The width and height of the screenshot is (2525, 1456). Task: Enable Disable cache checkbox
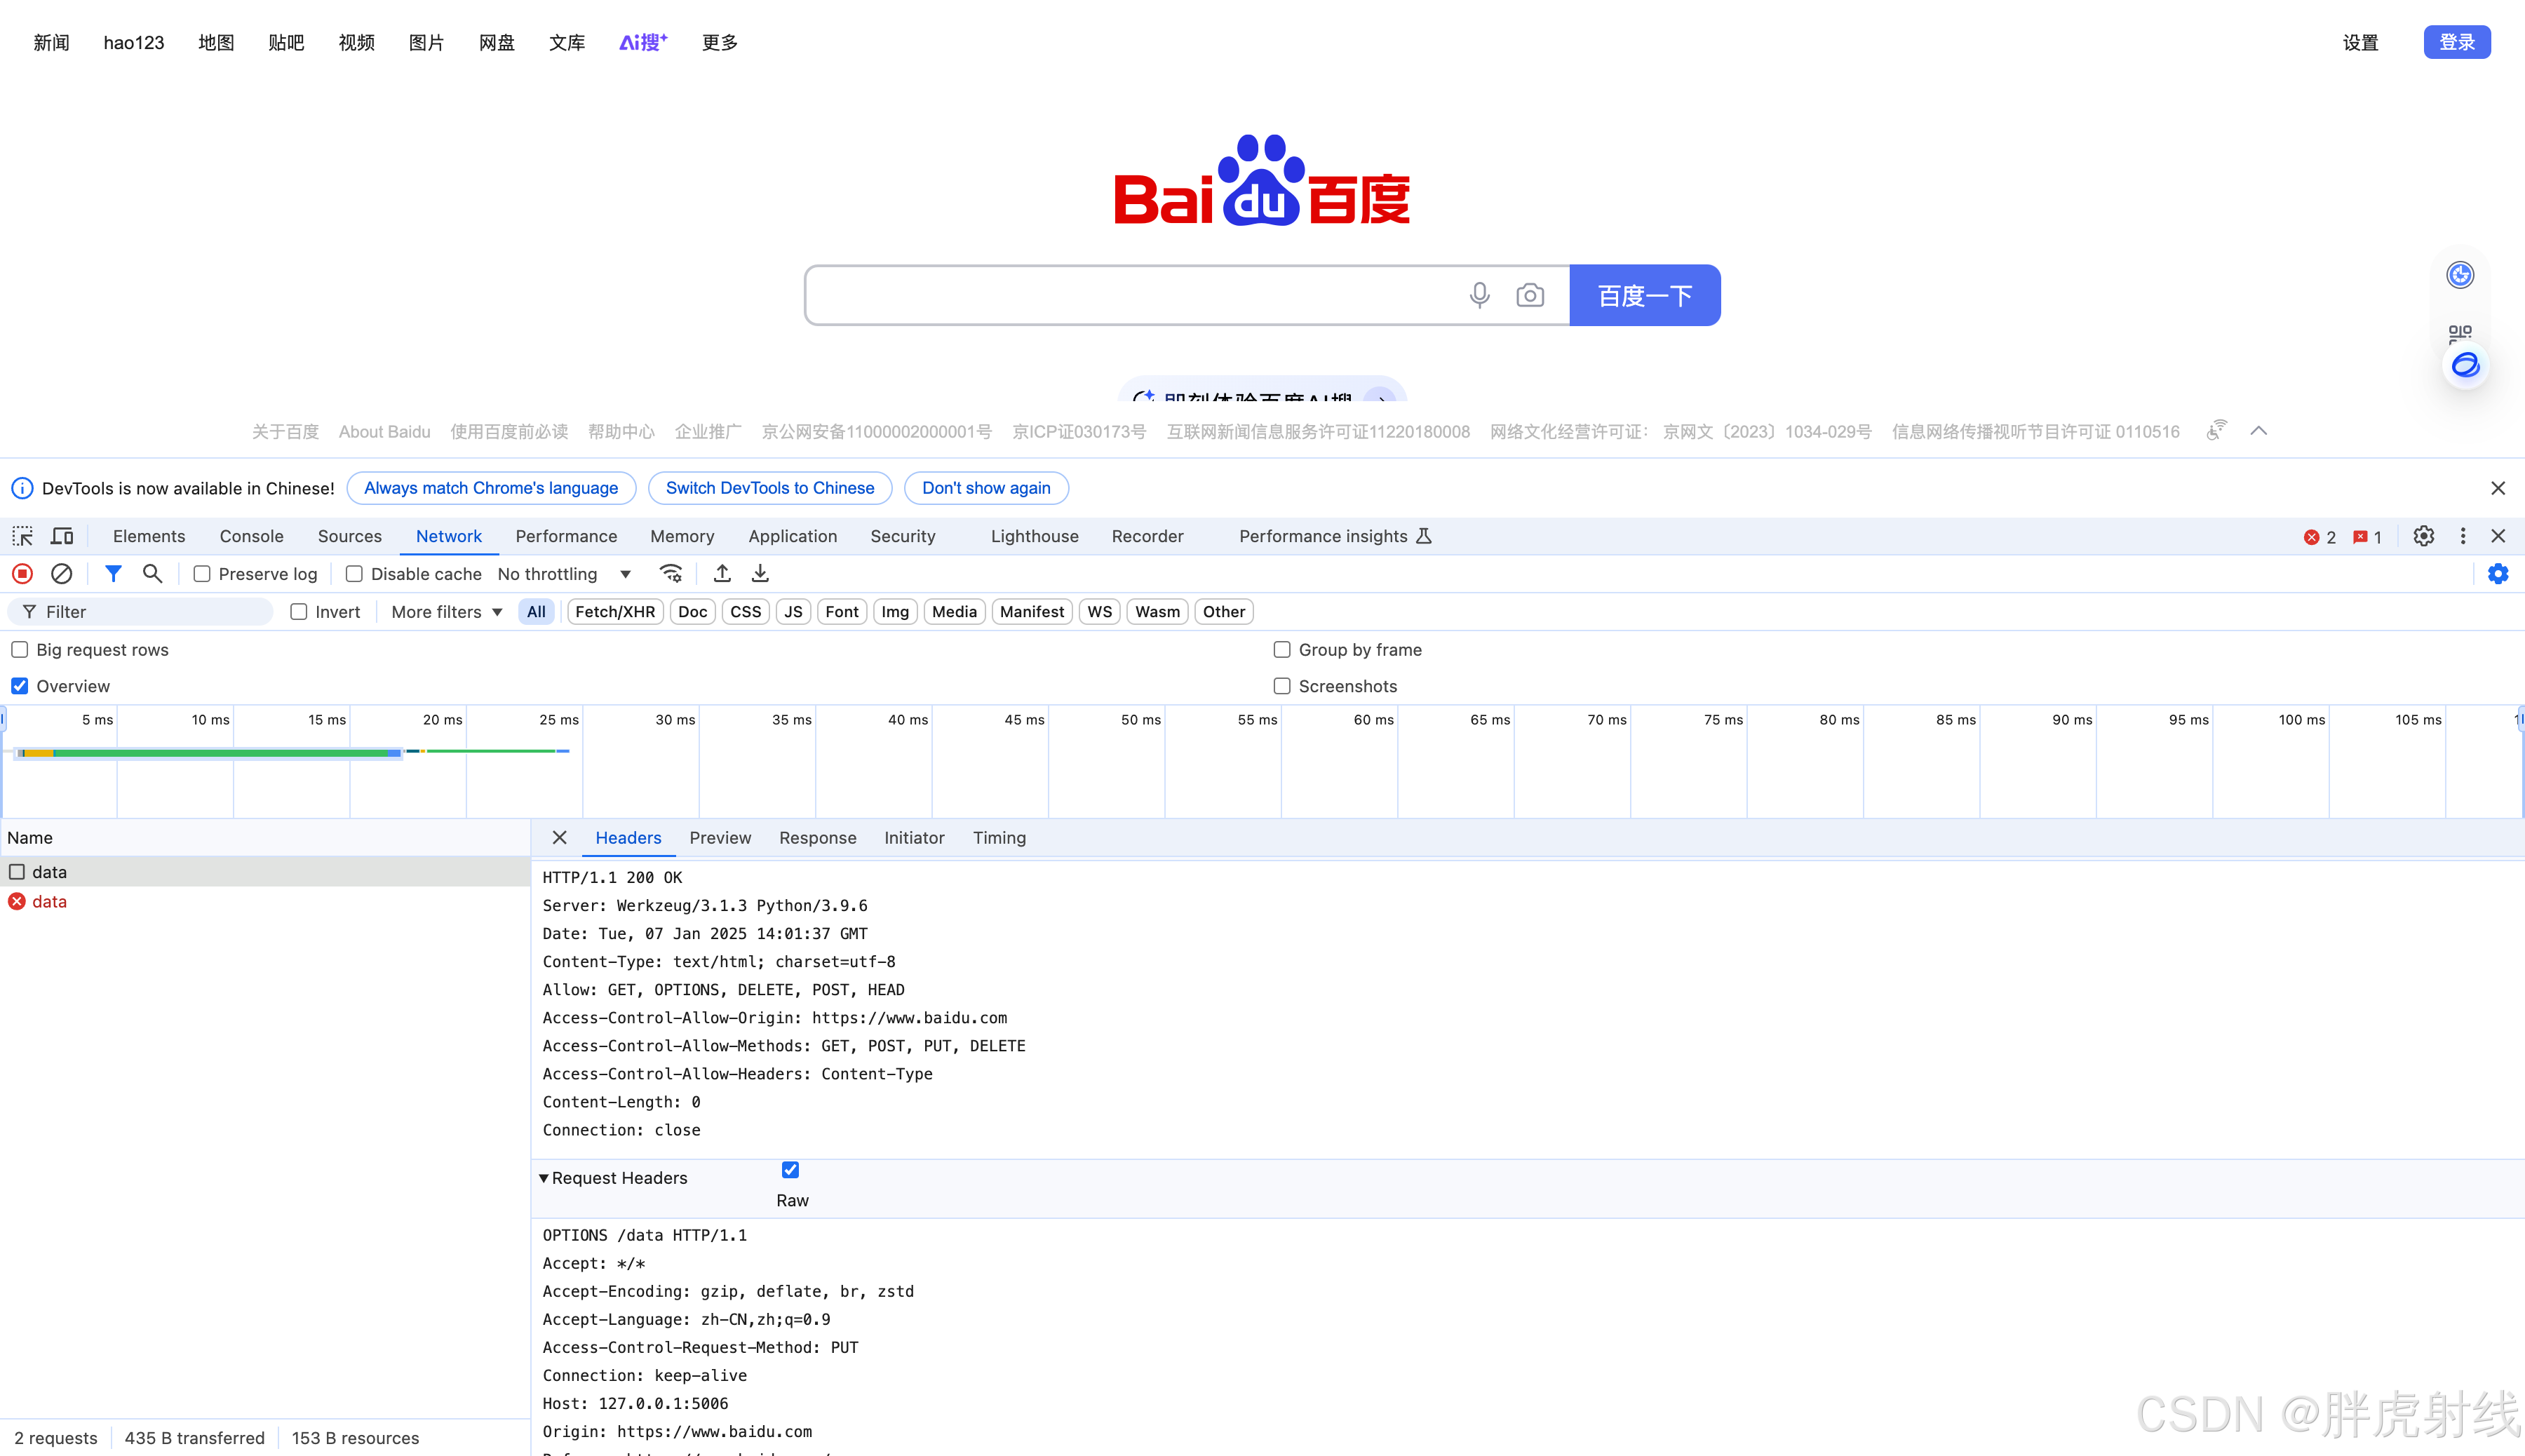pos(354,574)
